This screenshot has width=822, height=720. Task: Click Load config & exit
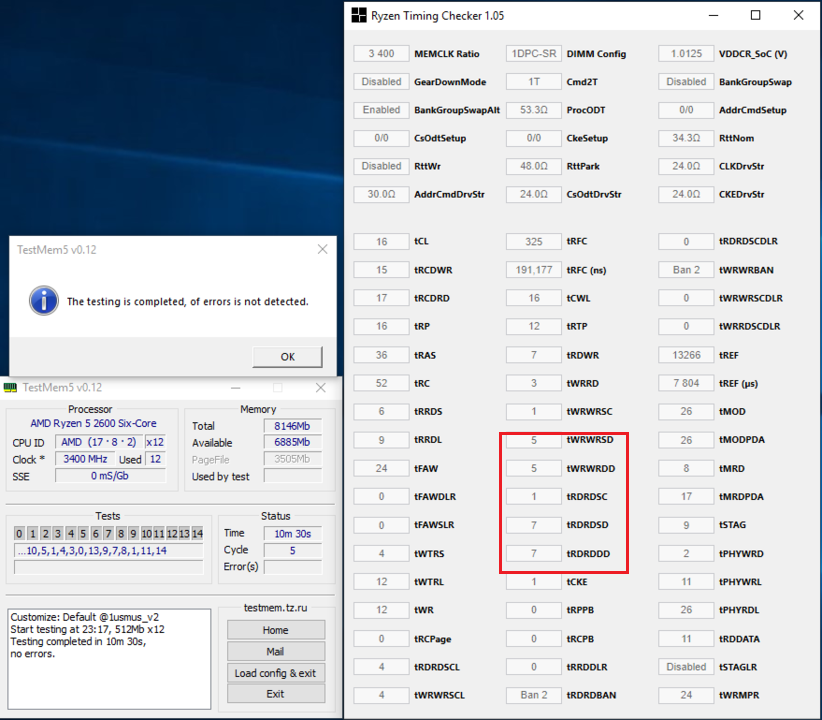point(276,673)
